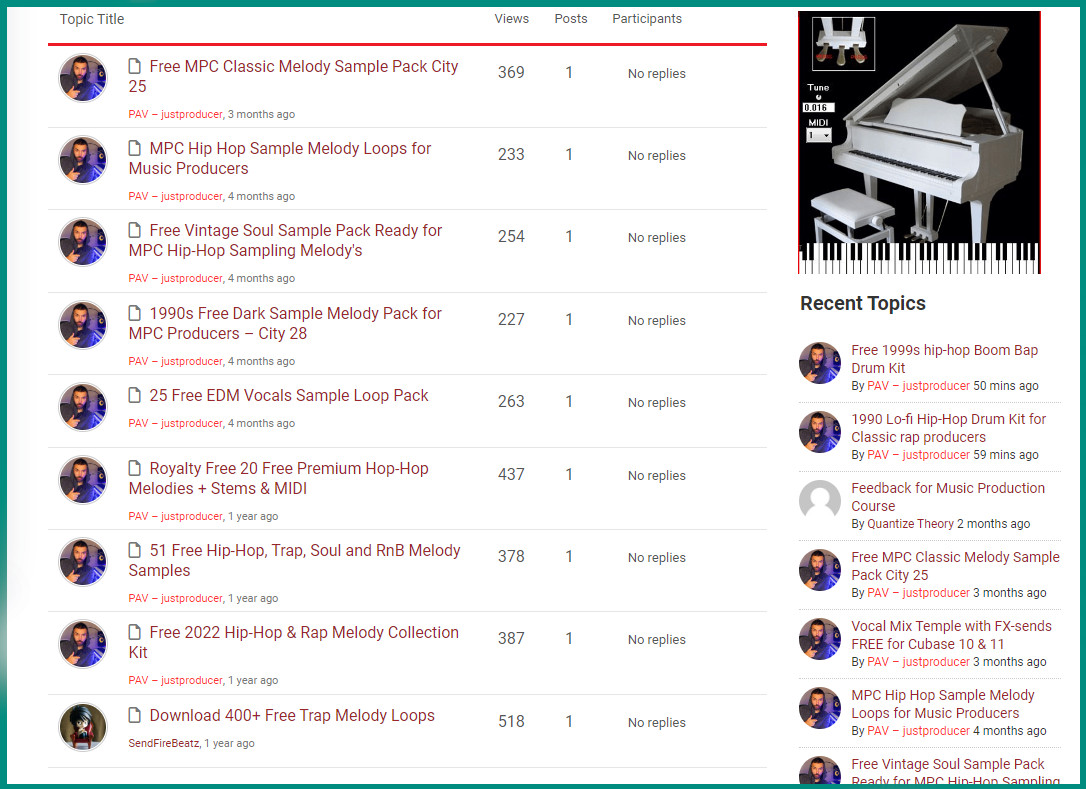
Task: Click the avatar next to Free 1999s hip-hop Boom Bap Drum Kit
Action: point(820,363)
